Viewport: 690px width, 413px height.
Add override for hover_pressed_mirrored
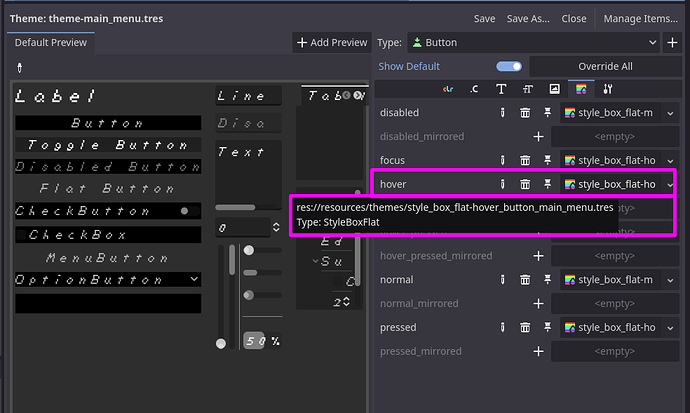pyautogui.click(x=538, y=256)
